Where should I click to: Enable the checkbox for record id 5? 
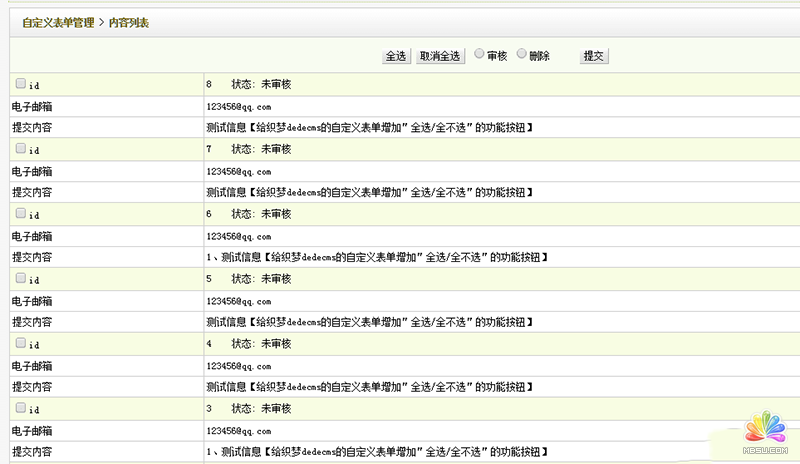click(21, 278)
